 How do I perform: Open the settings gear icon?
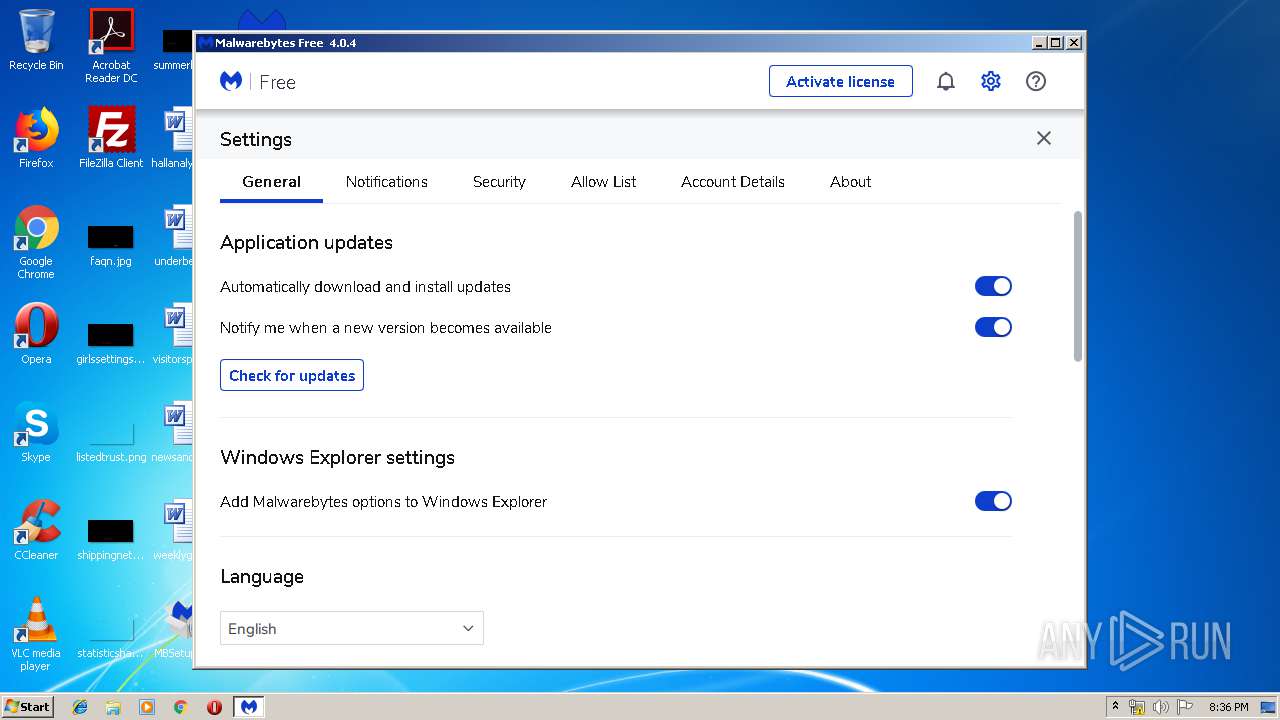click(x=991, y=82)
